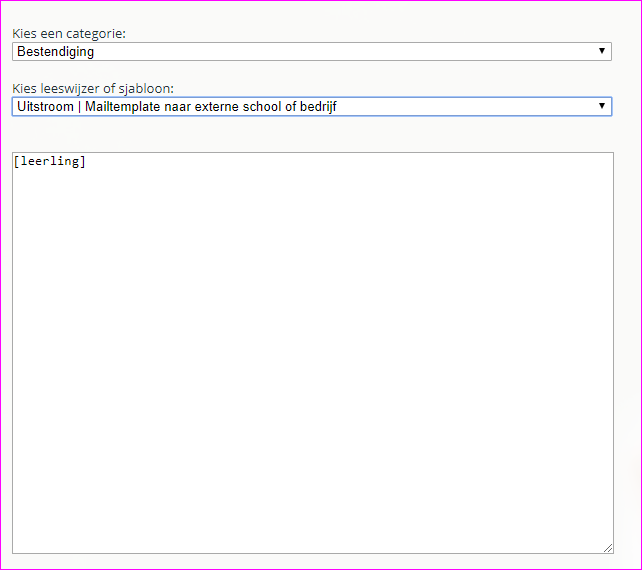This screenshot has height=570, width=642.
Task: Click the arrow on the Uitstroom template dropdown
Action: (601, 106)
